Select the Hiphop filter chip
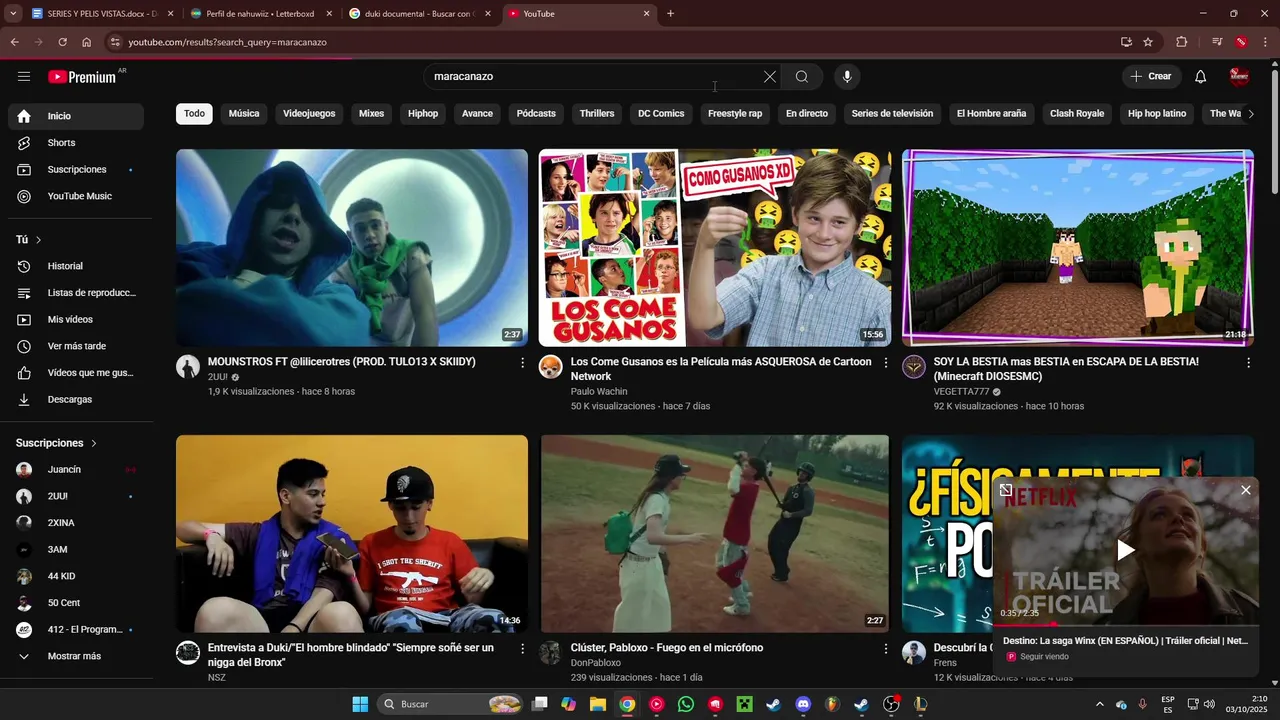Viewport: 1280px width, 720px height. (423, 114)
